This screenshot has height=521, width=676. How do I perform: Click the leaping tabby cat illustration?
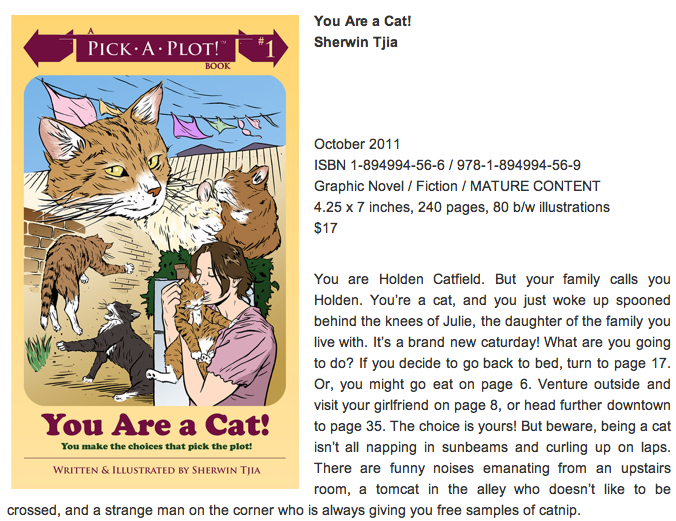click(x=80, y=280)
